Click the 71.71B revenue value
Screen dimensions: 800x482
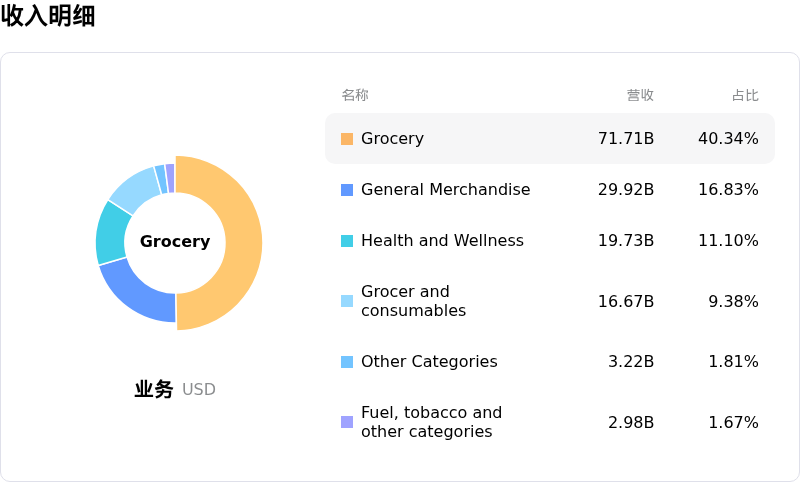point(626,139)
